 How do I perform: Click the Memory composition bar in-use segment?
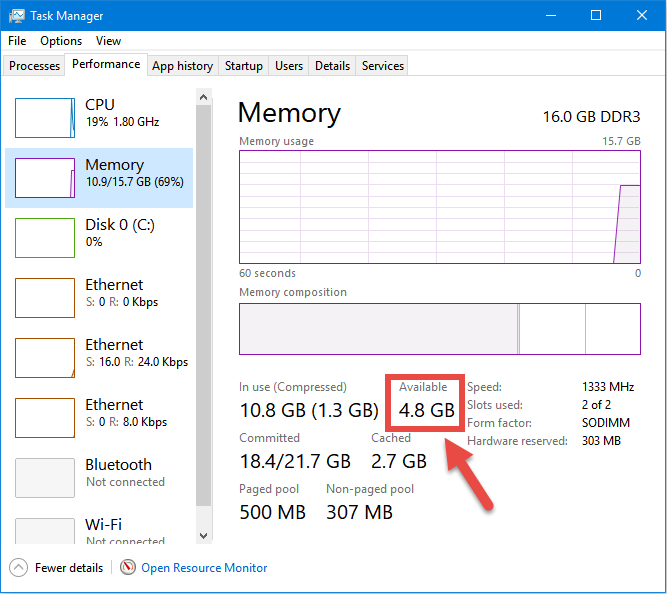379,329
